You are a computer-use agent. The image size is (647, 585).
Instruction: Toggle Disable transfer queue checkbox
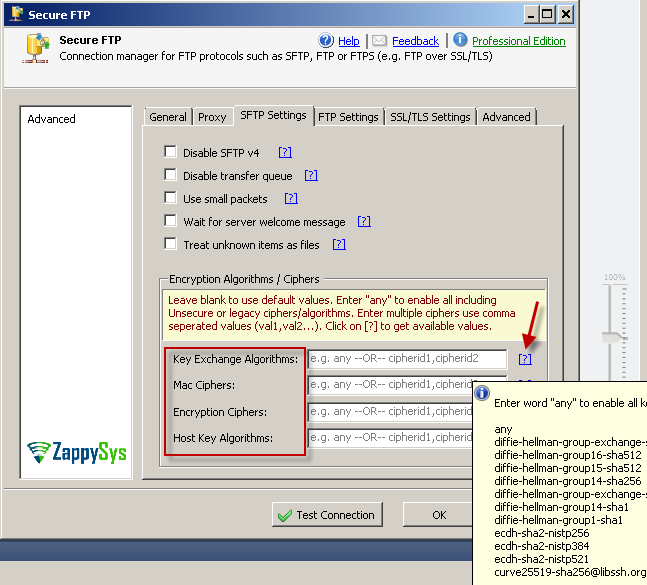170,175
